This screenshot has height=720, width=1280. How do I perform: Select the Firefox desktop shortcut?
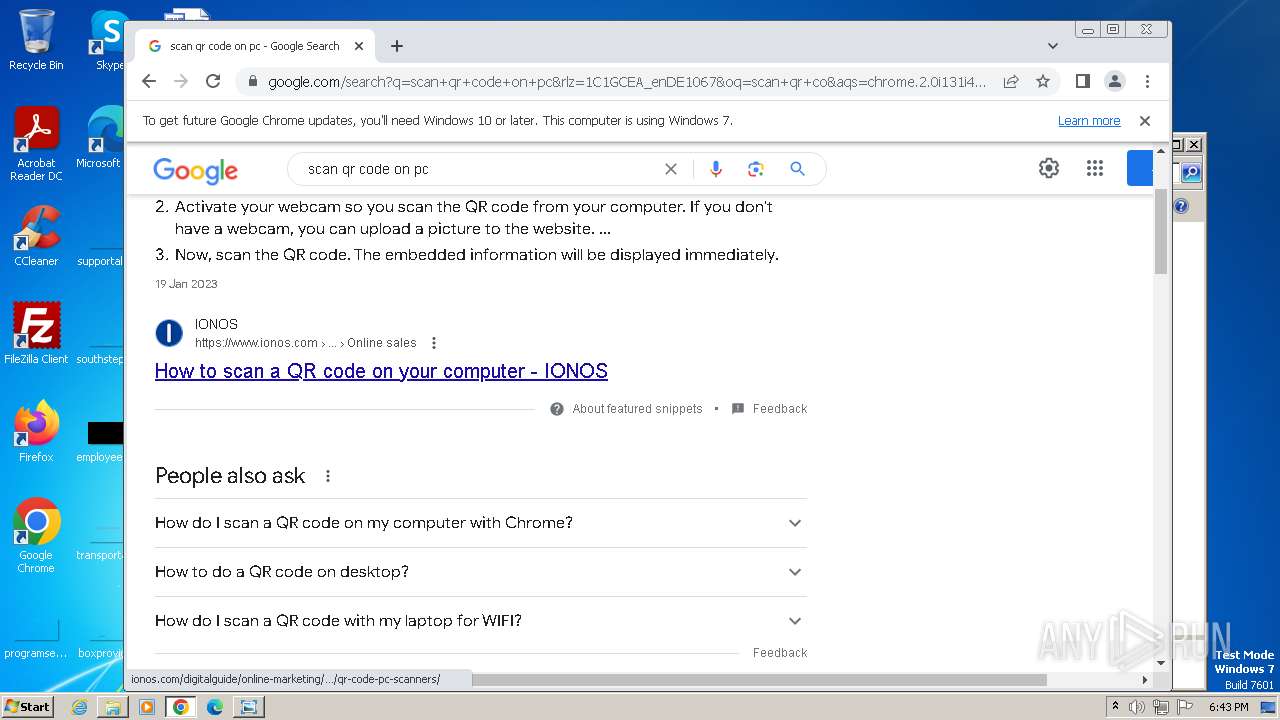coord(36,431)
